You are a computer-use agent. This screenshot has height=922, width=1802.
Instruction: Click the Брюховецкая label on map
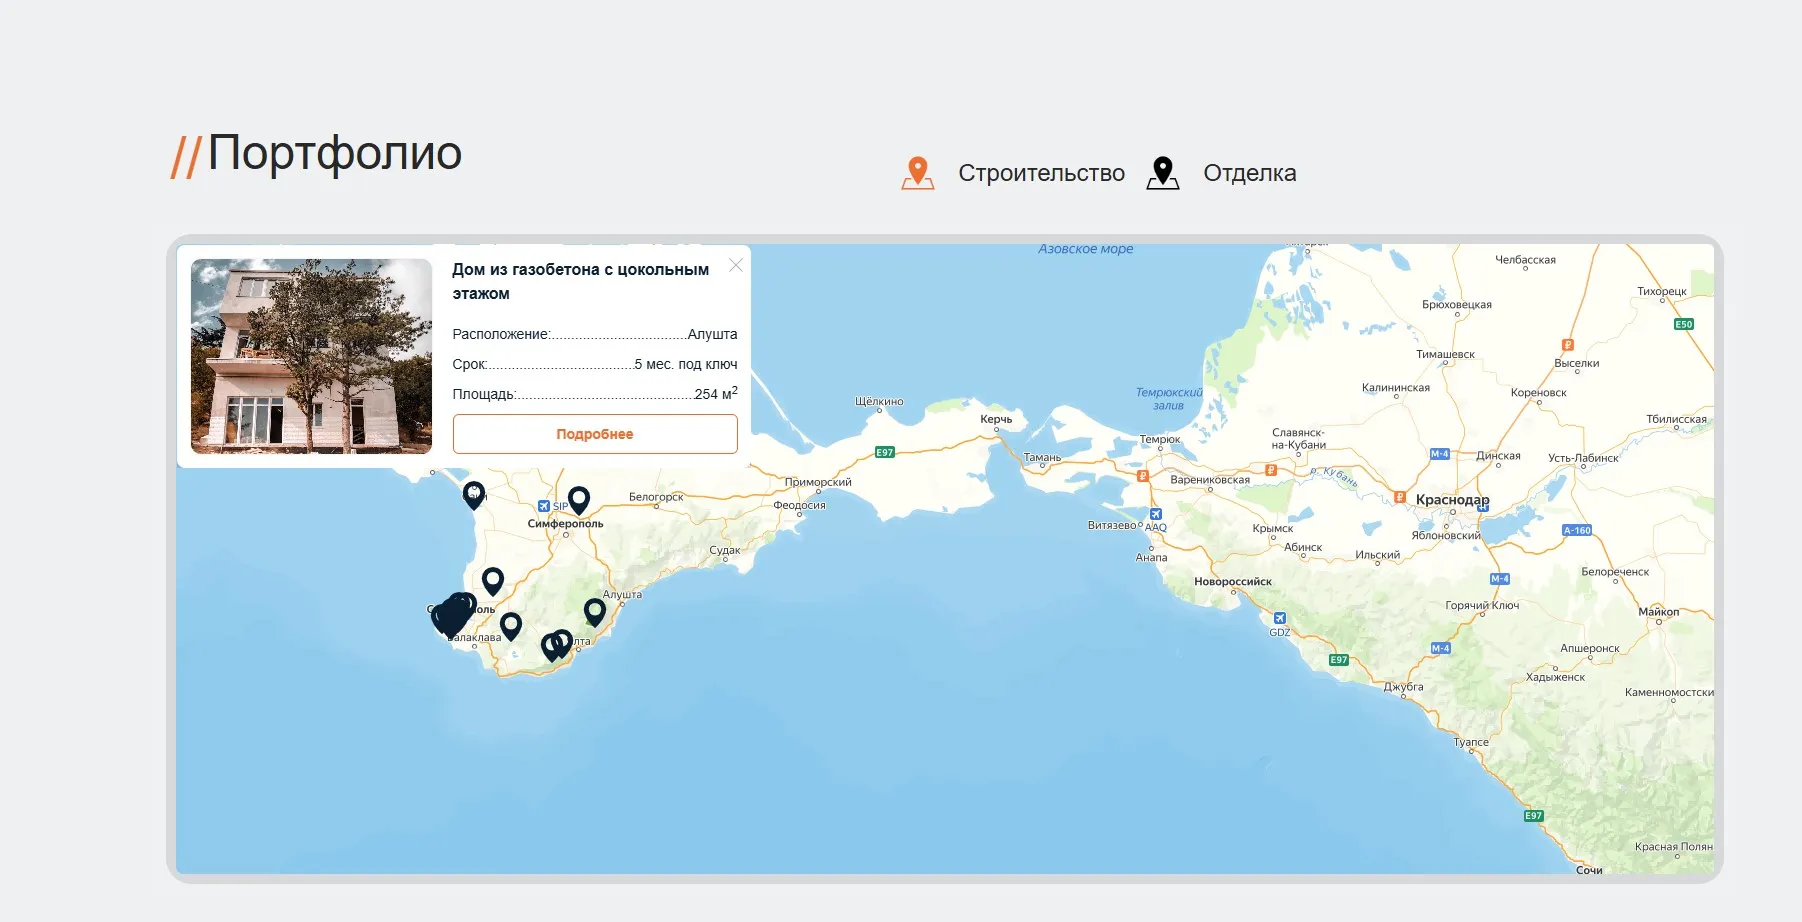click(x=1457, y=304)
